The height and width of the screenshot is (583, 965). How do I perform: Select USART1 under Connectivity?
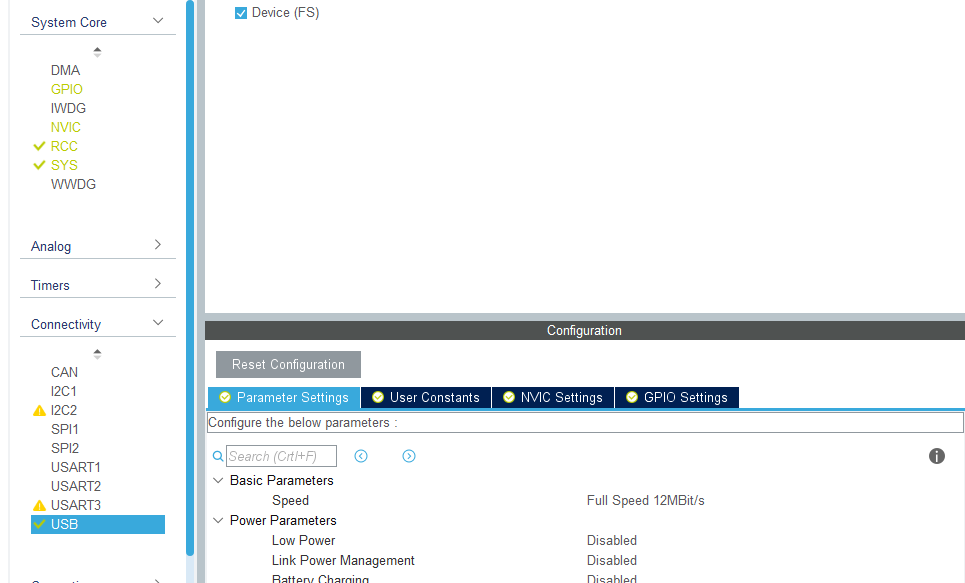coord(76,468)
